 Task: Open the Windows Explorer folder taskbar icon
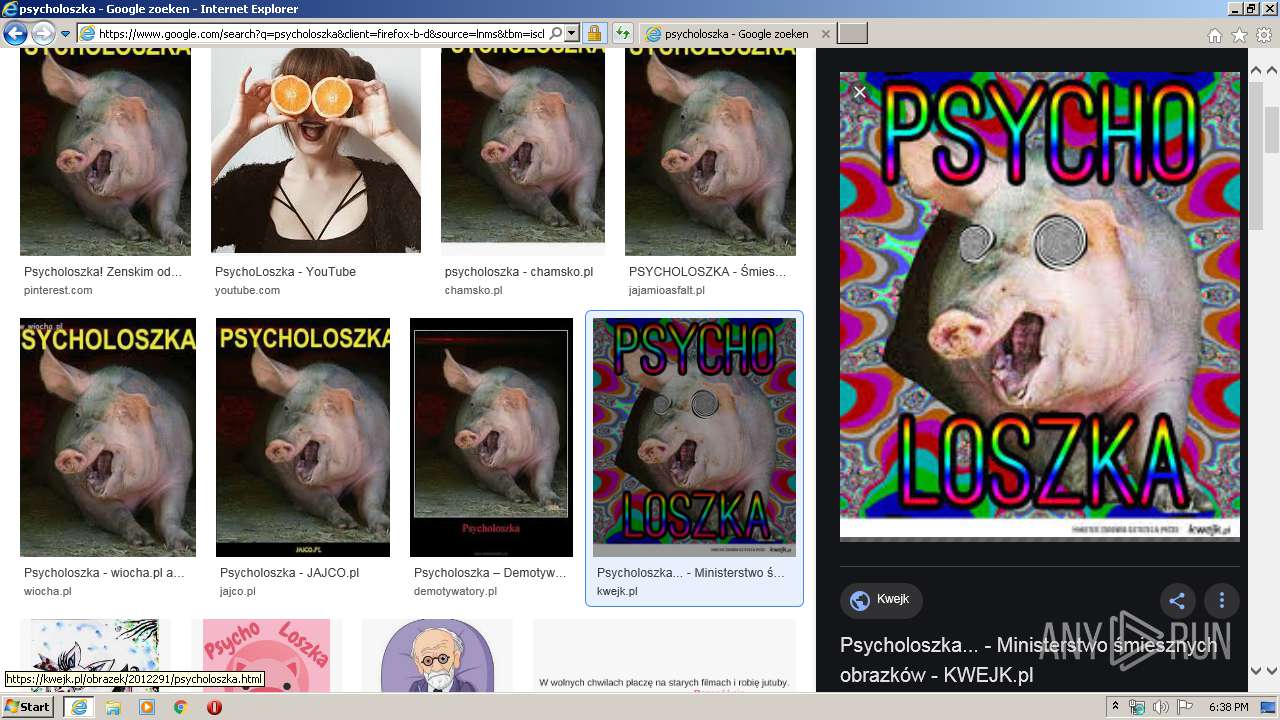click(x=113, y=707)
